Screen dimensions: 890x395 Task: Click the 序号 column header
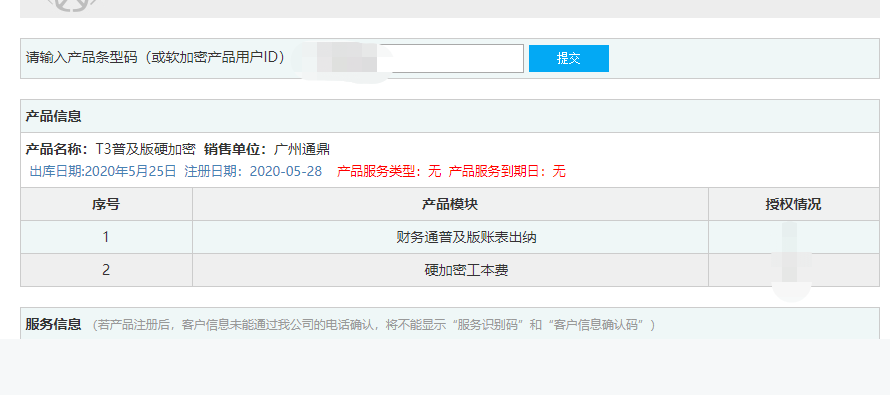(106, 204)
